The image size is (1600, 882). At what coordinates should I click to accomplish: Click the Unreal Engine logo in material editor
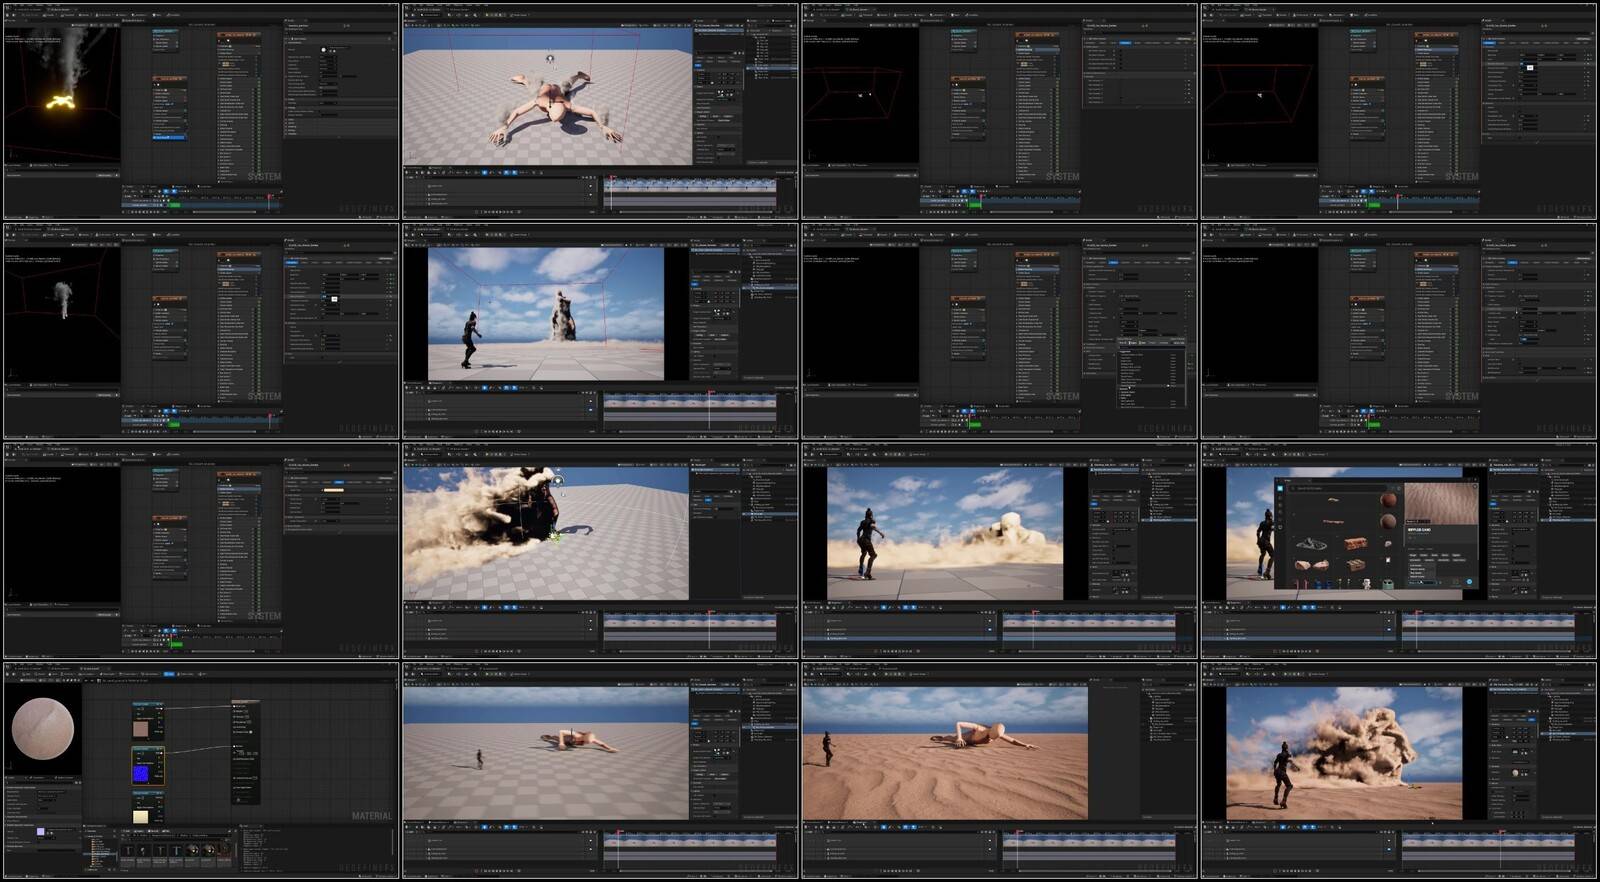click(8, 667)
